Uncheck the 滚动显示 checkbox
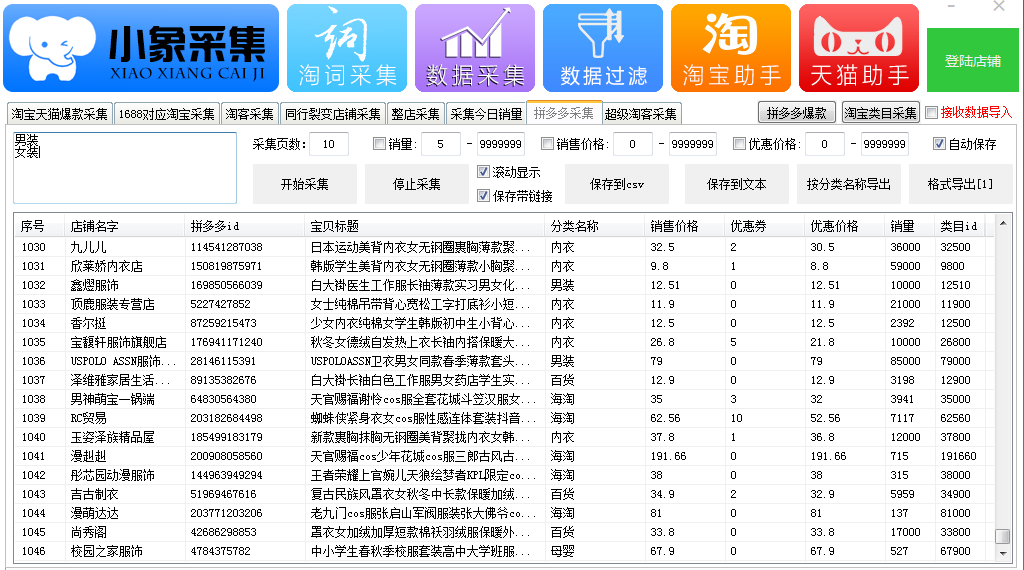1024x570 pixels. pyautogui.click(x=483, y=172)
